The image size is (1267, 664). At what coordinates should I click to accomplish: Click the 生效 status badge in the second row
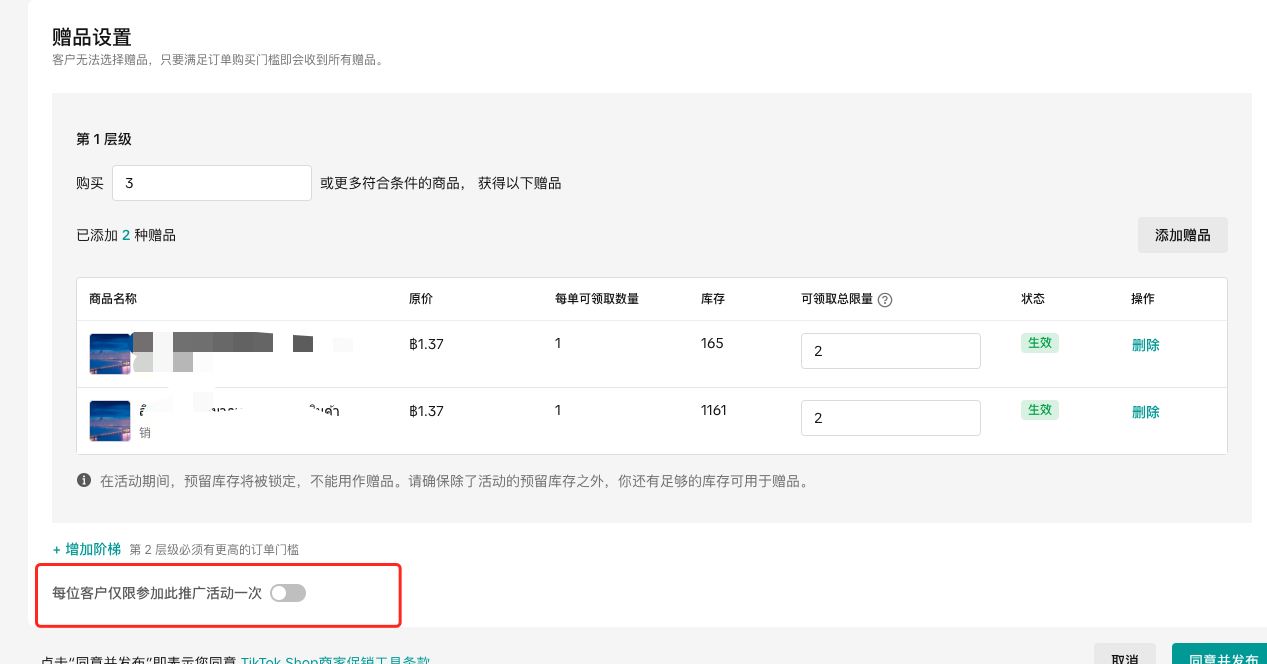tap(1039, 410)
